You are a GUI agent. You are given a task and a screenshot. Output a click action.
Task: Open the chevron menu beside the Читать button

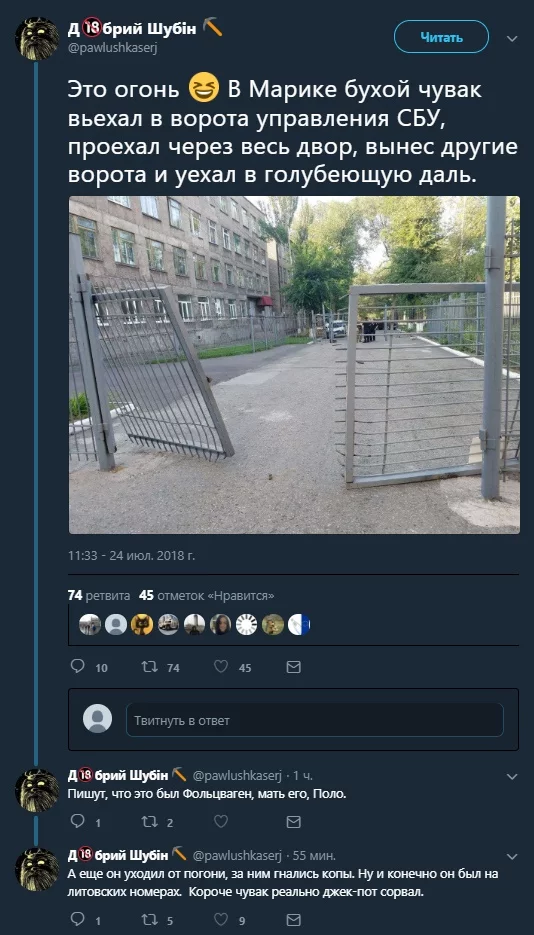(512, 38)
